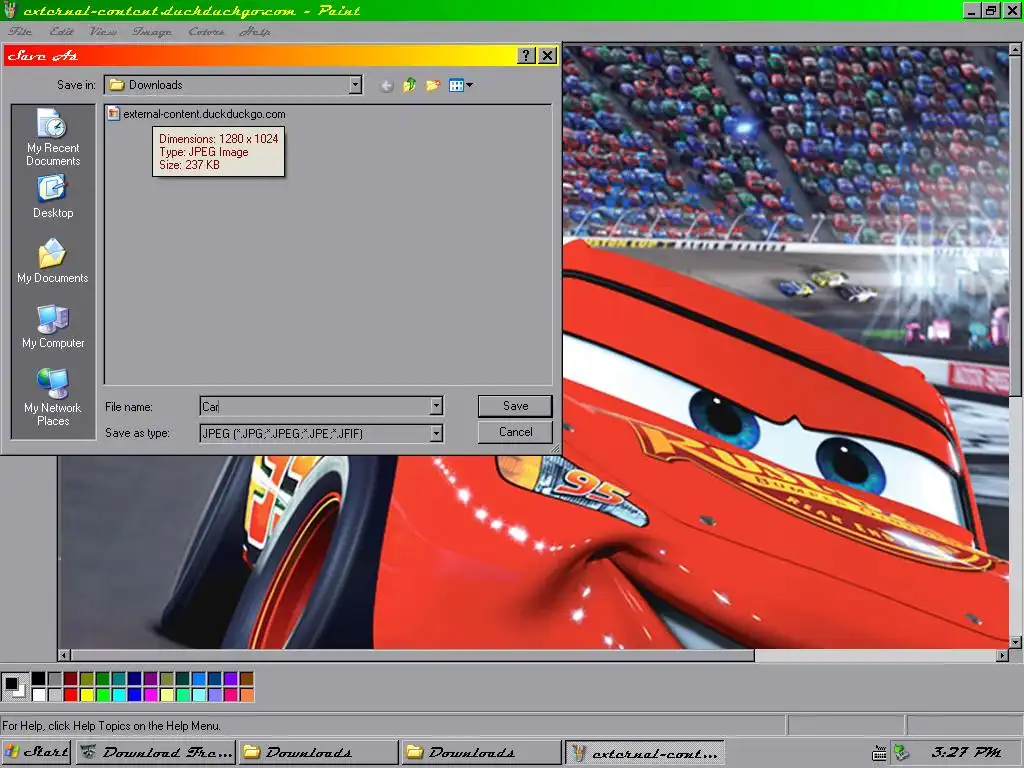Click the horizontal scrollbar right arrow
This screenshot has width=1024, height=768.
[x=1002, y=655]
